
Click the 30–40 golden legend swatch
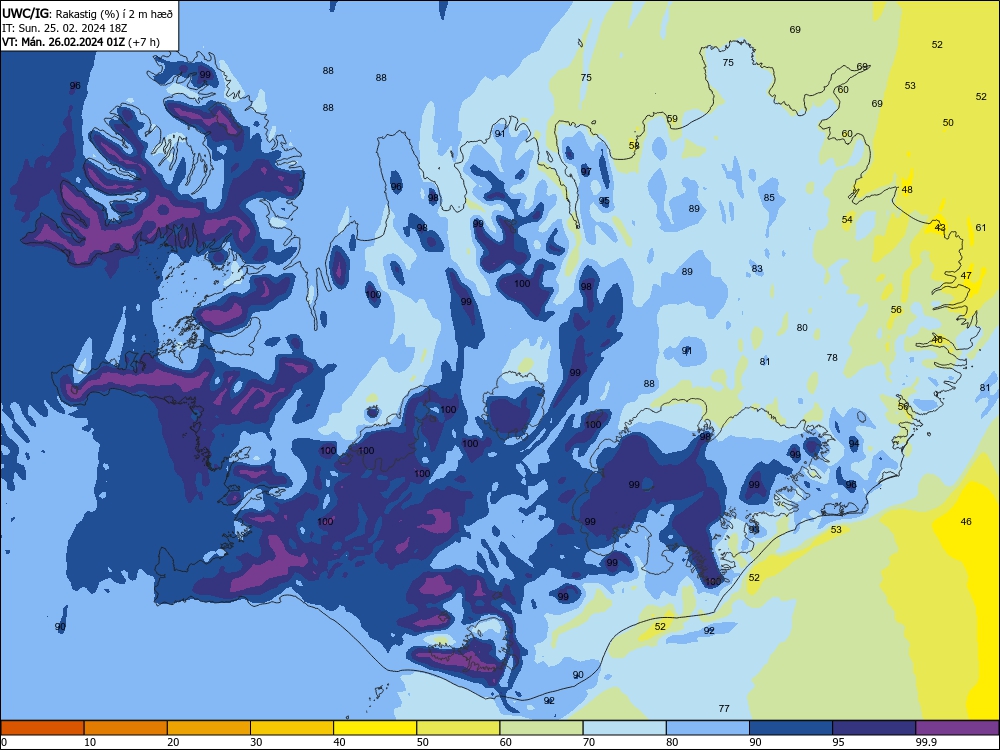pyautogui.click(x=292, y=728)
